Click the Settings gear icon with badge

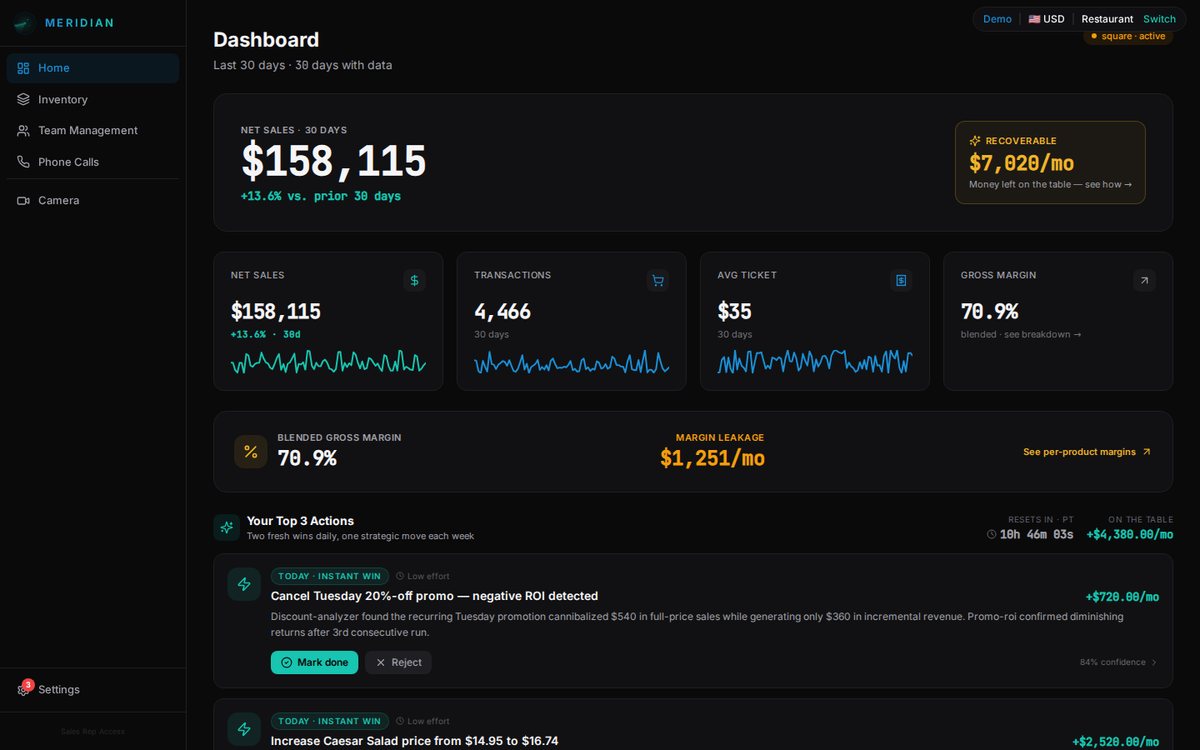23,689
